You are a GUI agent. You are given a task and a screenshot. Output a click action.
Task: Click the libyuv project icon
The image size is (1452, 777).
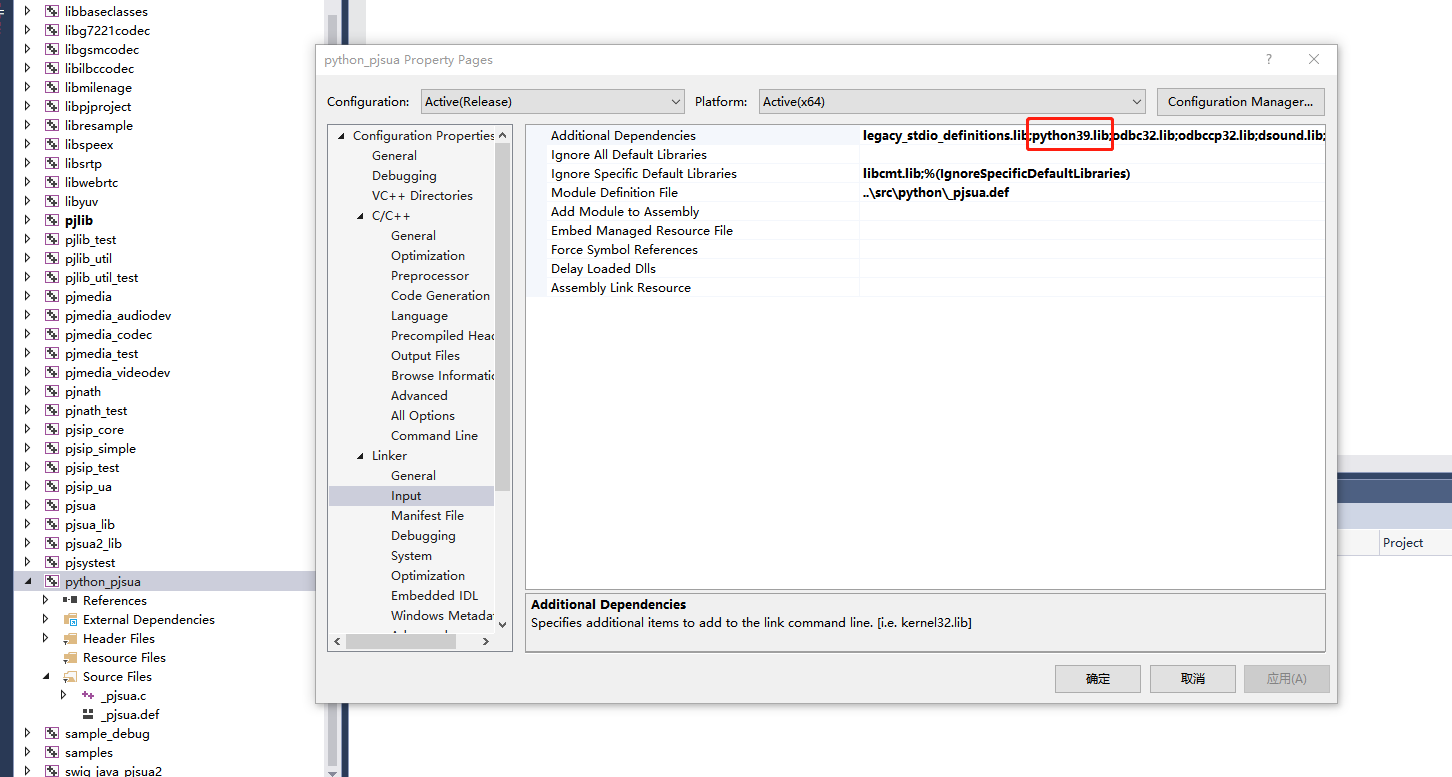point(52,202)
